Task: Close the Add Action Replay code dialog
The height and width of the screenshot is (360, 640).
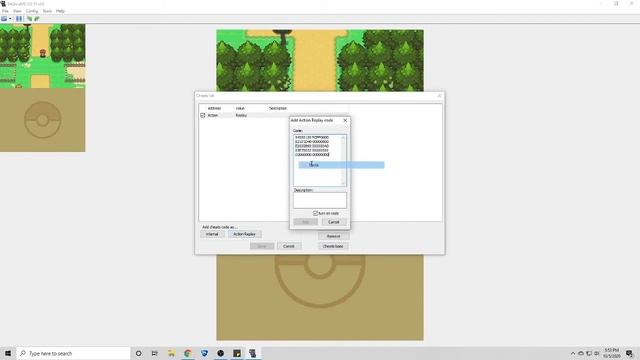Action: tap(345, 120)
